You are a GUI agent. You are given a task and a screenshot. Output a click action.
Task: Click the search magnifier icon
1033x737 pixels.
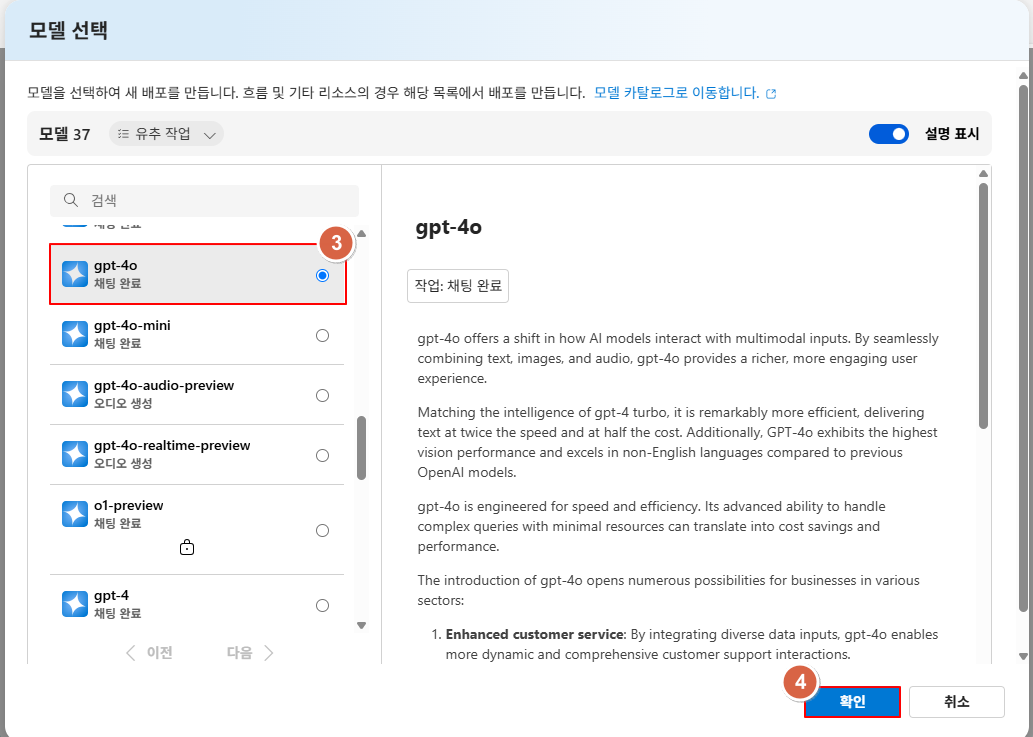[70, 200]
